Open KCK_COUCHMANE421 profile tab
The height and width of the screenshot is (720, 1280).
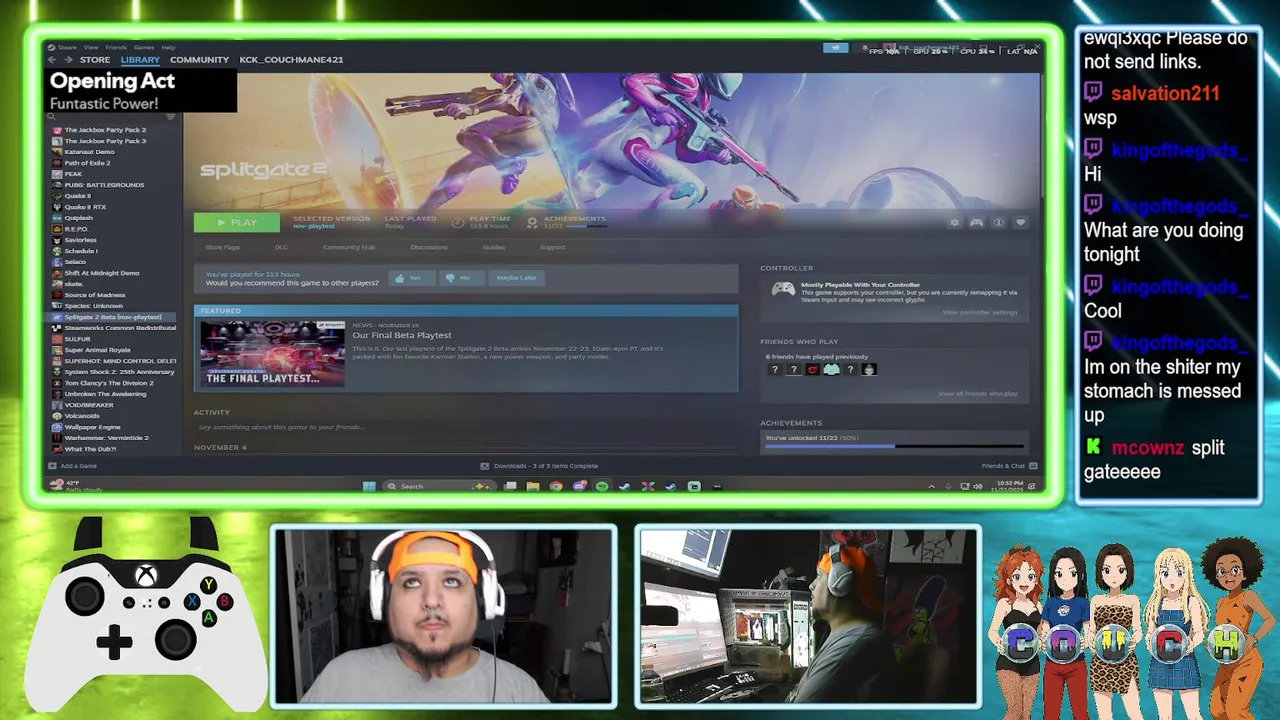(291, 59)
